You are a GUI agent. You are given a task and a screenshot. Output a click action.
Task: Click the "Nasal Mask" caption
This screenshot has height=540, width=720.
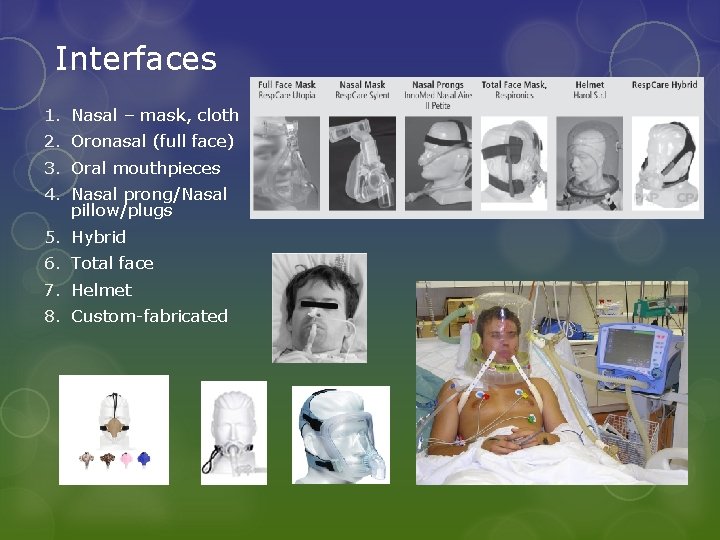[362, 84]
